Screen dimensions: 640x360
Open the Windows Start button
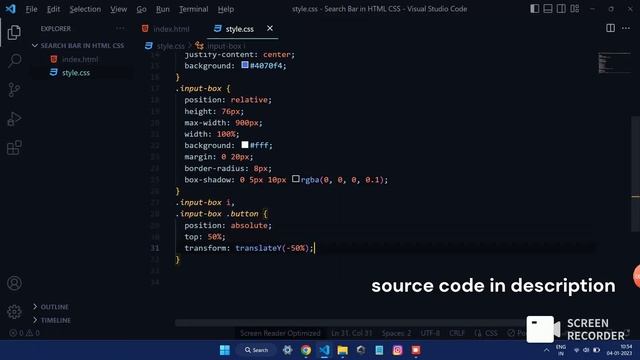pos(225,350)
